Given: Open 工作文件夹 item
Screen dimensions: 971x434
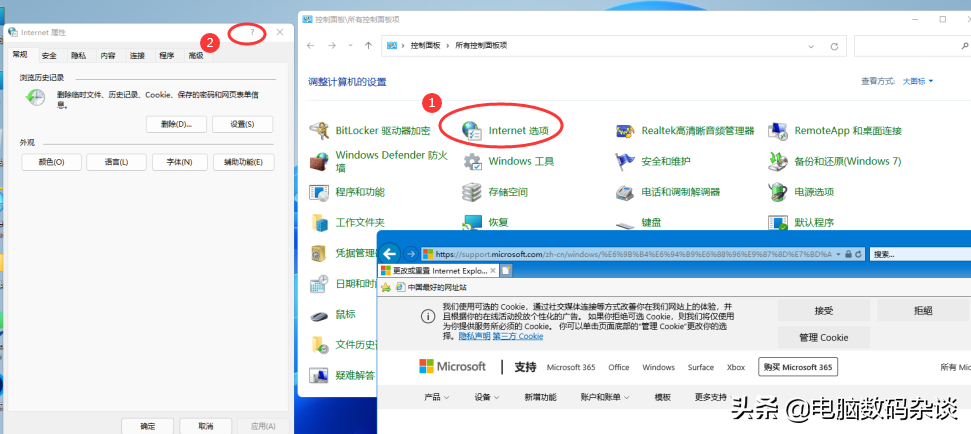Looking at the screenshot, I should click(x=347, y=222).
